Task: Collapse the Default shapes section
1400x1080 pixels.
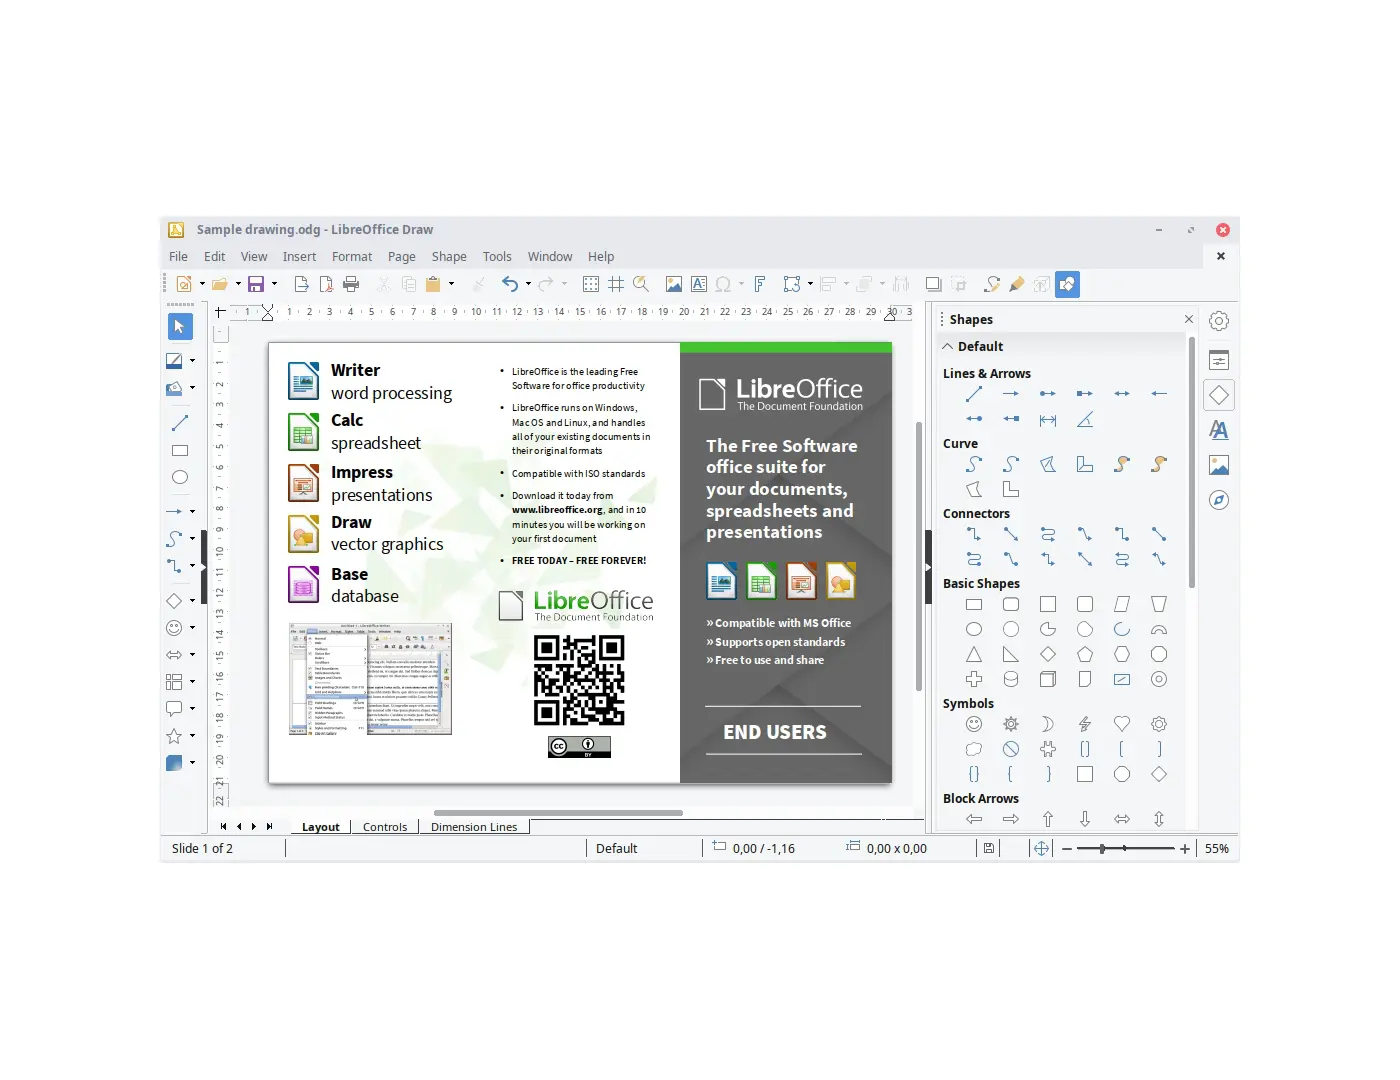Action: (948, 346)
